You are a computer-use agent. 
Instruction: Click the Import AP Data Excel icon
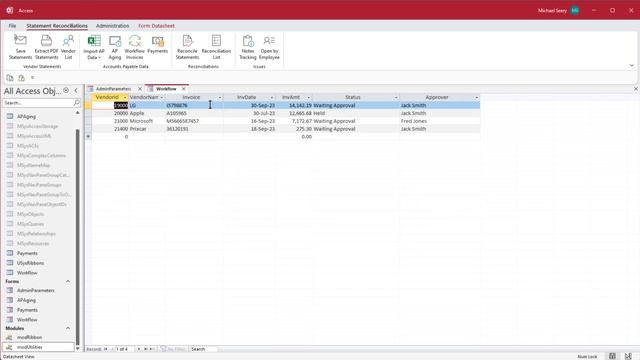tap(94, 47)
